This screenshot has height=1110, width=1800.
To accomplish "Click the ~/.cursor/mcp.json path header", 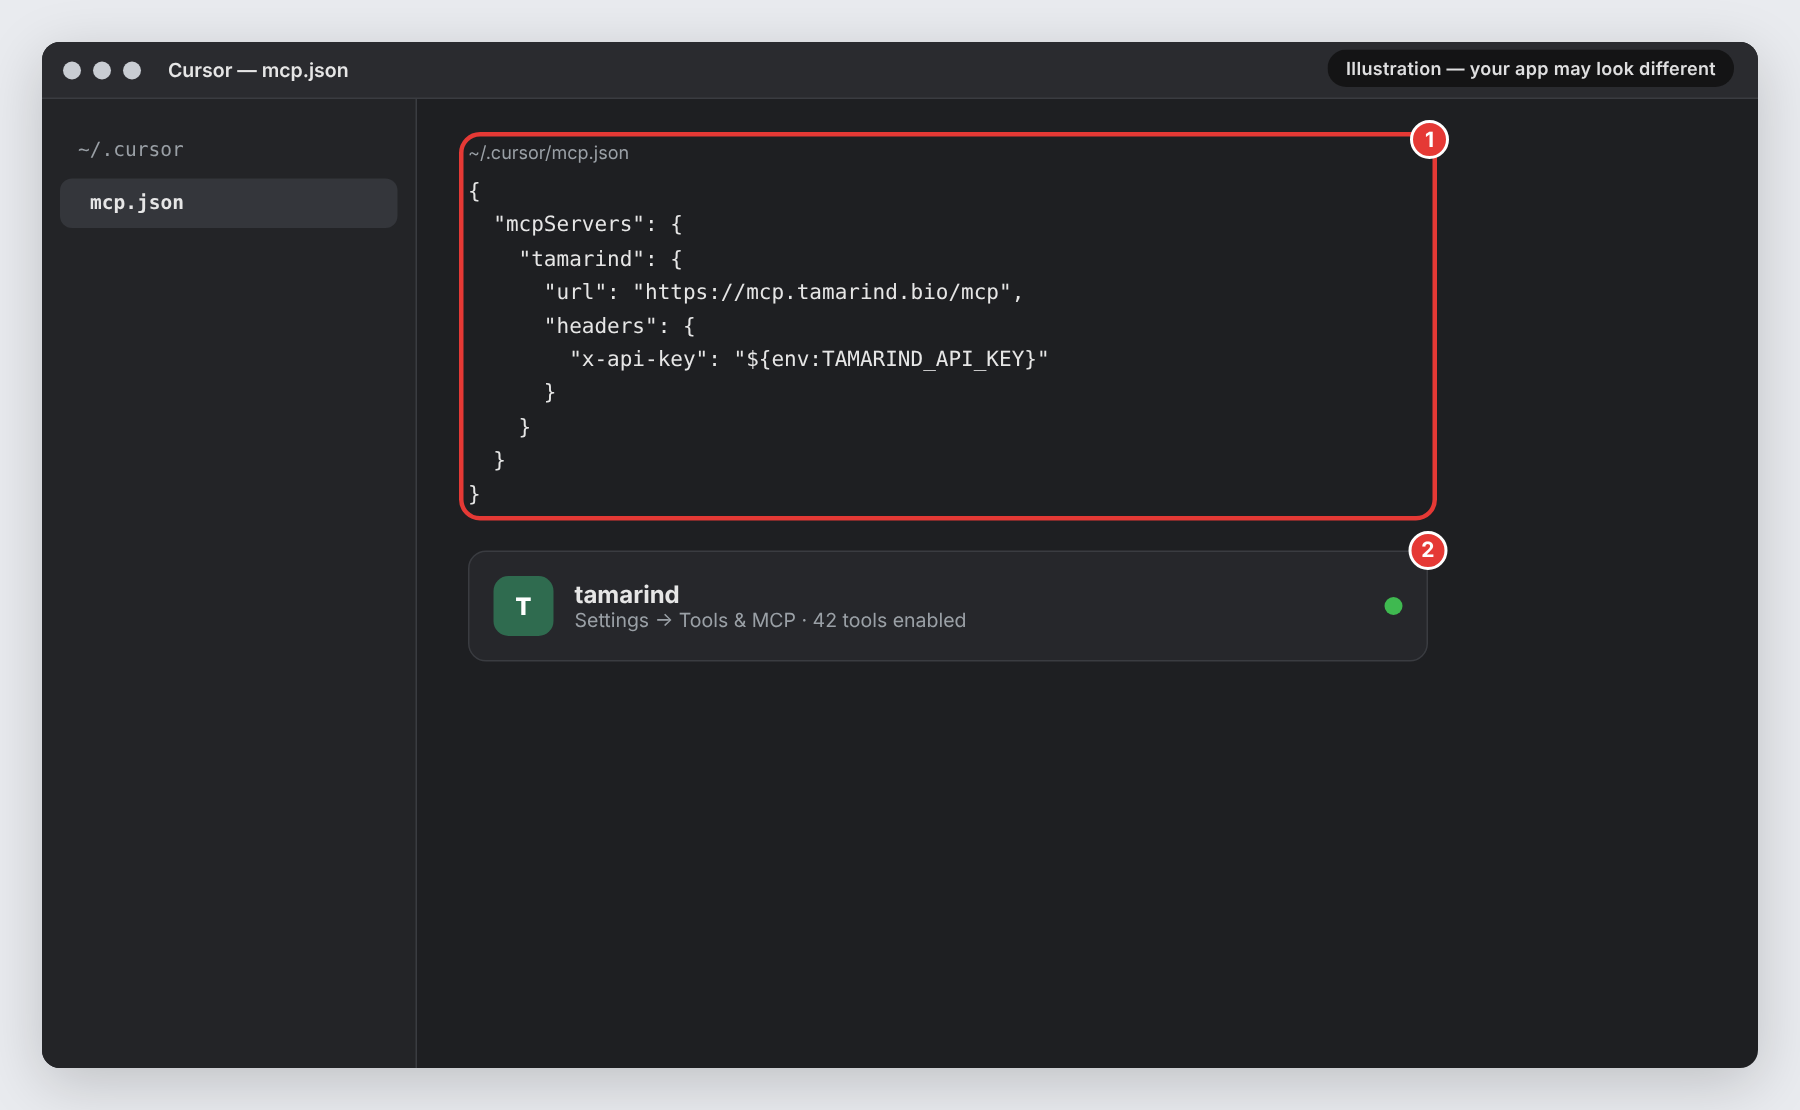I will 548,153.
